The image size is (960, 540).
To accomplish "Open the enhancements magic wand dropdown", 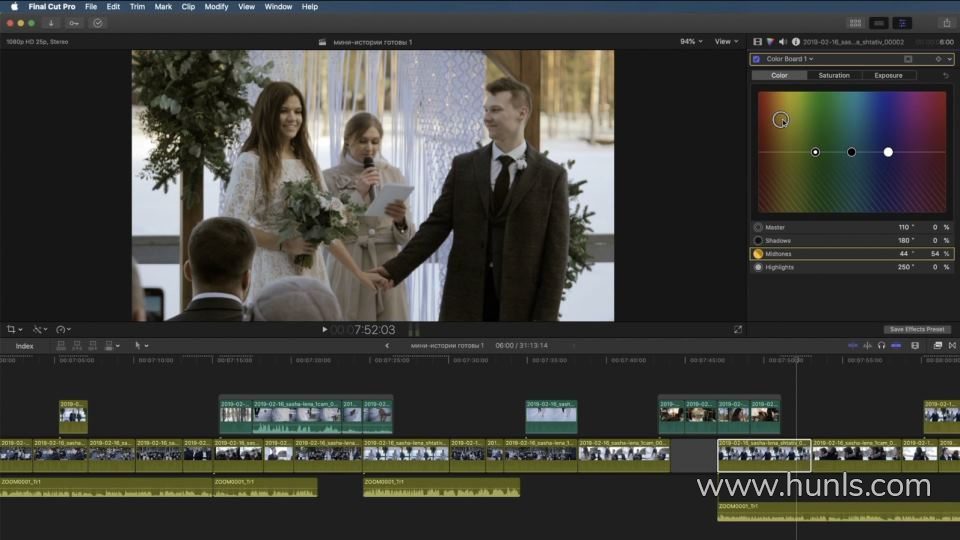I will pyautogui.click(x=40, y=329).
